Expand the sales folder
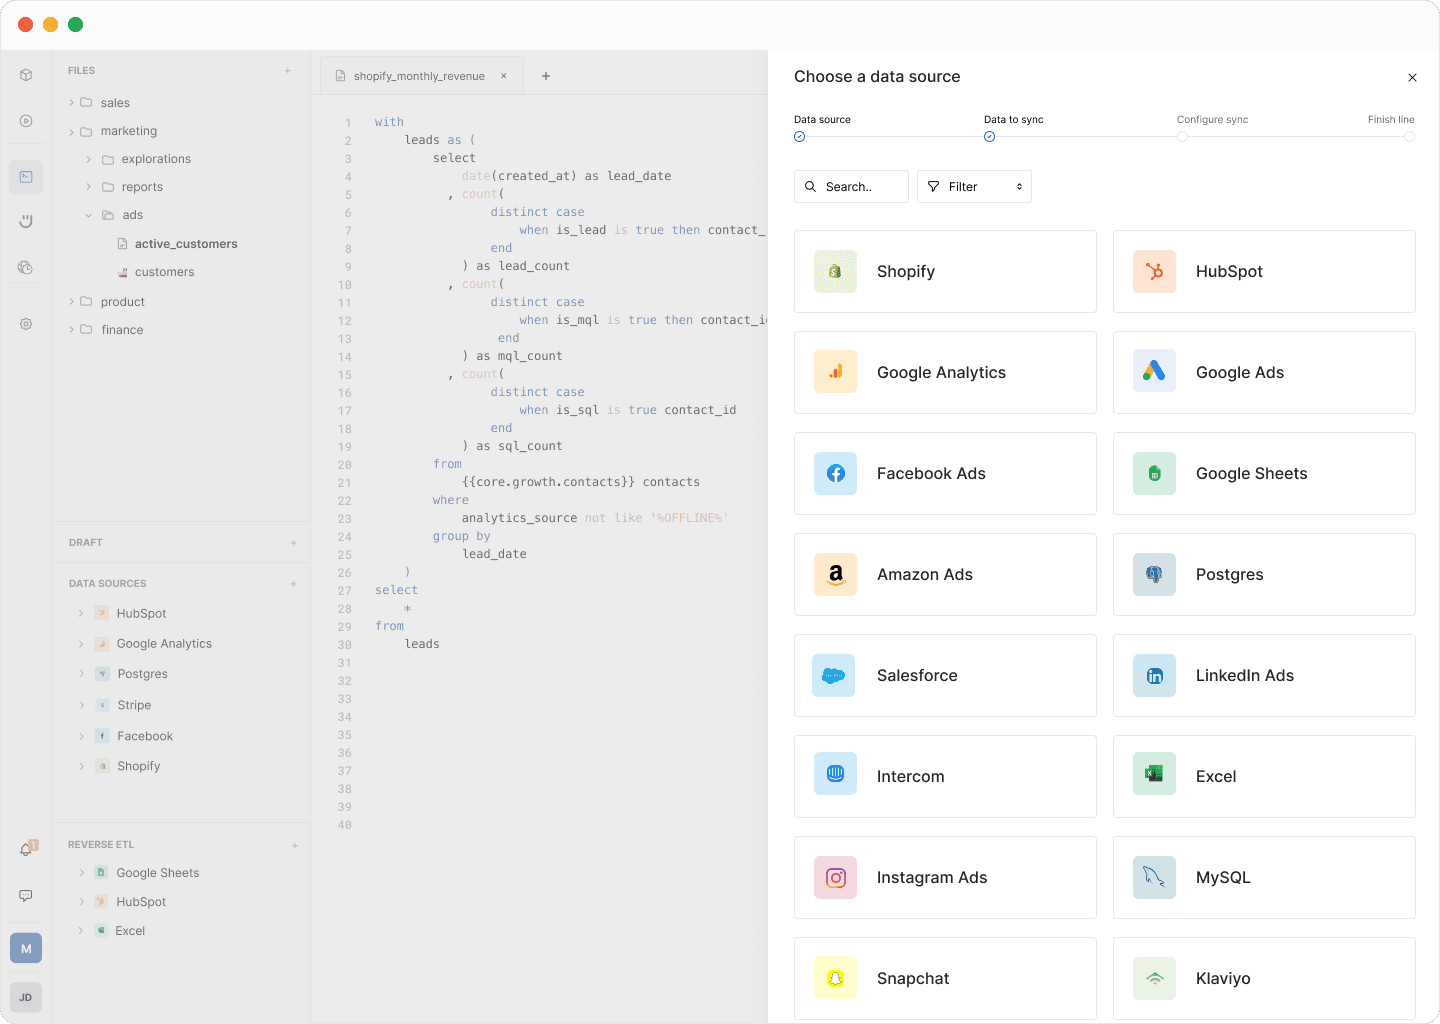The image size is (1440, 1024). point(72,103)
